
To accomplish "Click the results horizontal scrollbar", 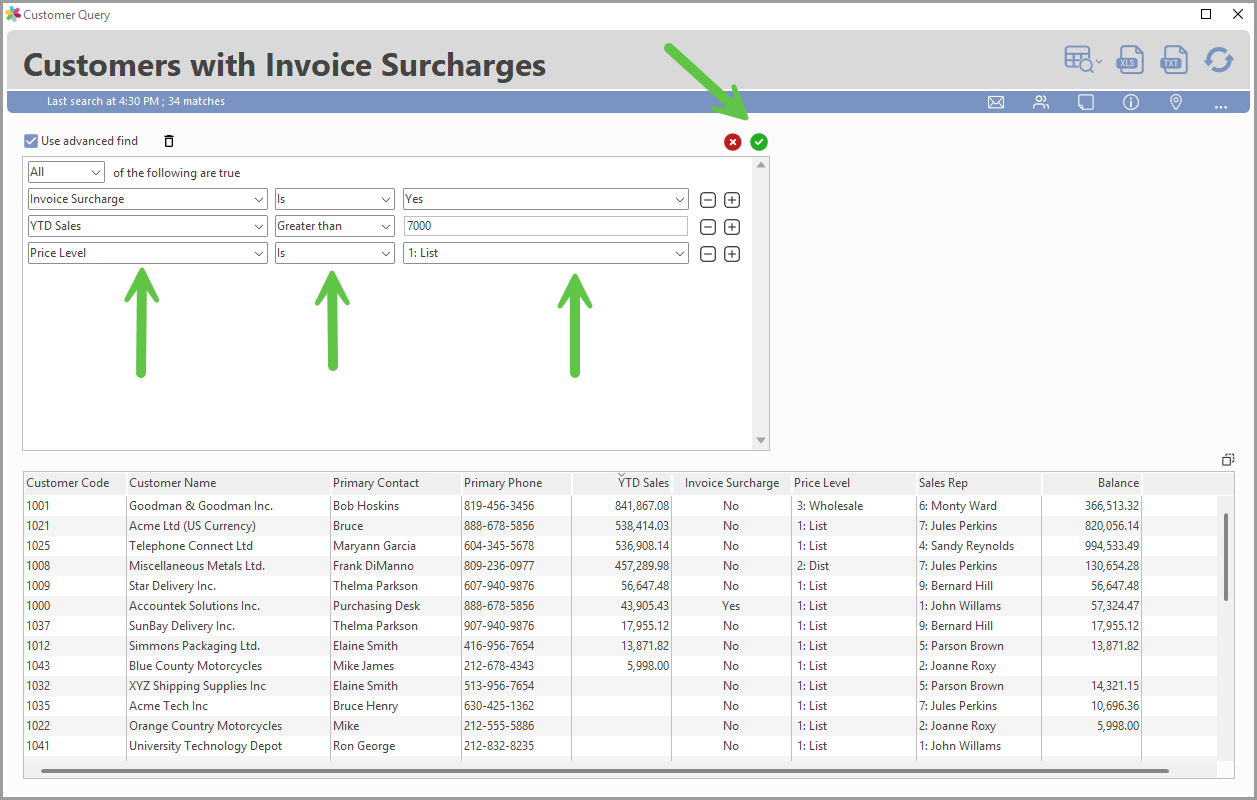I will [605, 771].
